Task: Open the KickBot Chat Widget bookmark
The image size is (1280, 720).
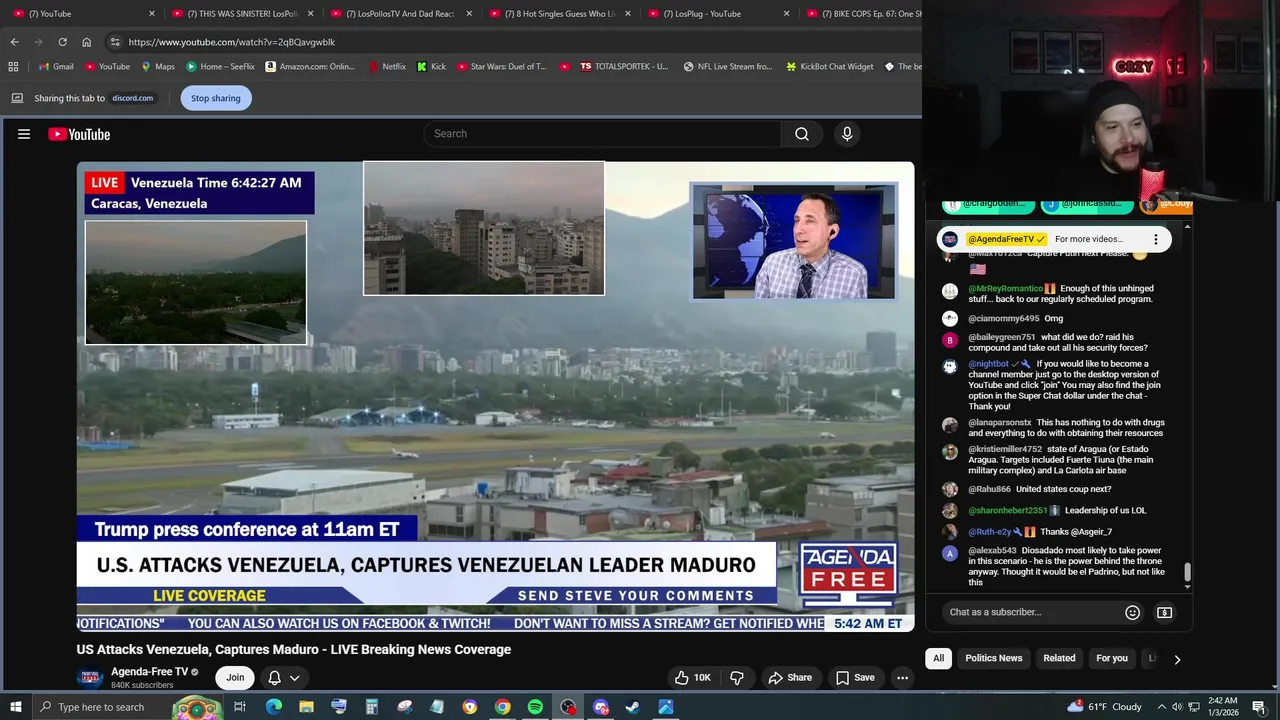Action: pyautogui.click(x=830, y=66)
